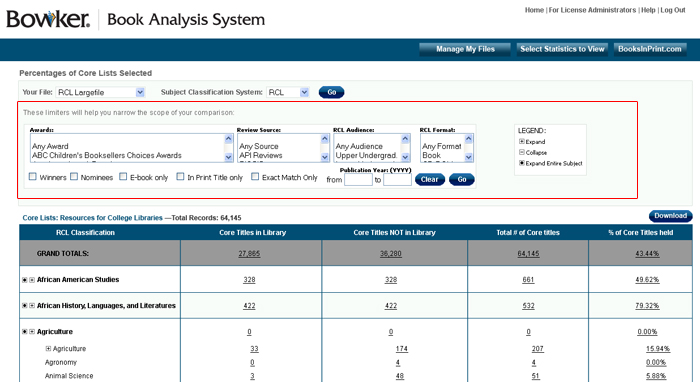The image size is (700, 382).
Task: Open For License Administrators link
Action: (592, 10)
